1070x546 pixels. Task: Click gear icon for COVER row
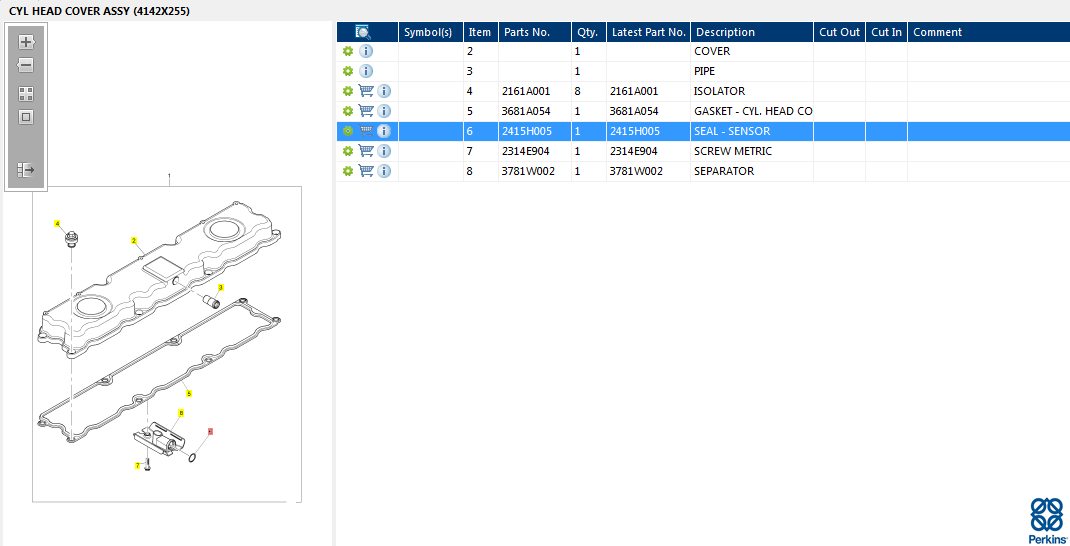[x=348, y=51]
